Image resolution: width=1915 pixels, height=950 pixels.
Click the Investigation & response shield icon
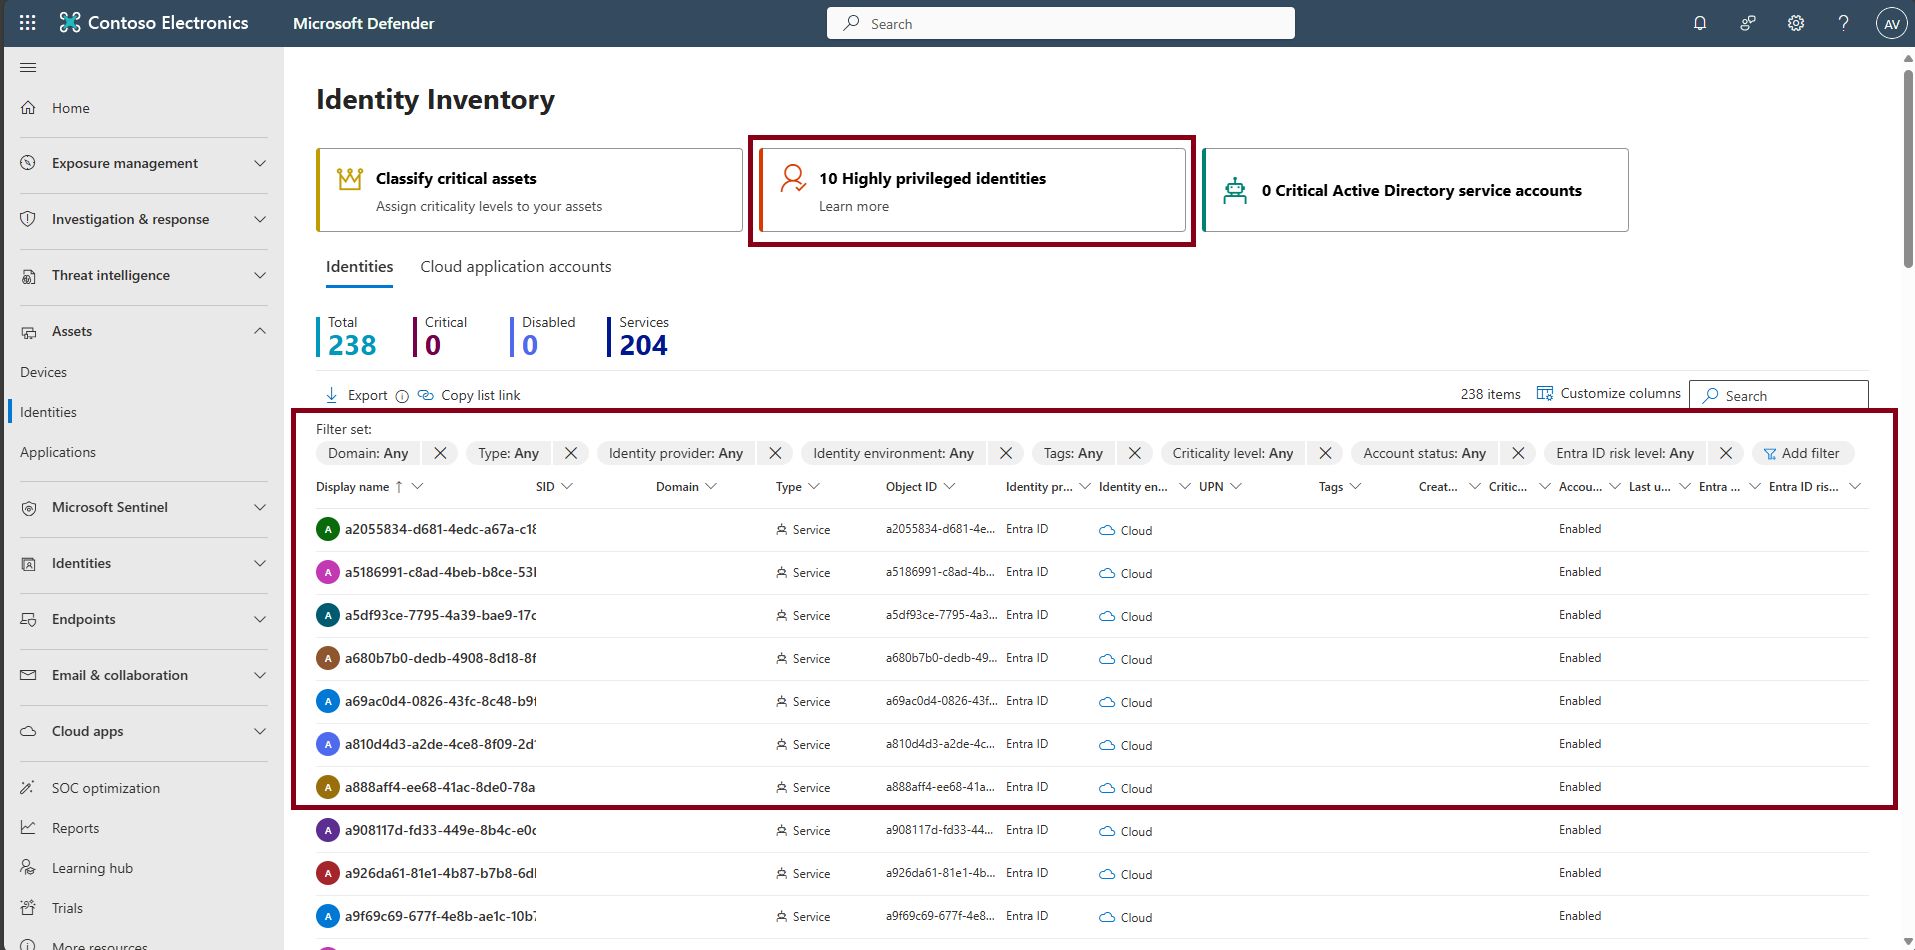[28, 219]
